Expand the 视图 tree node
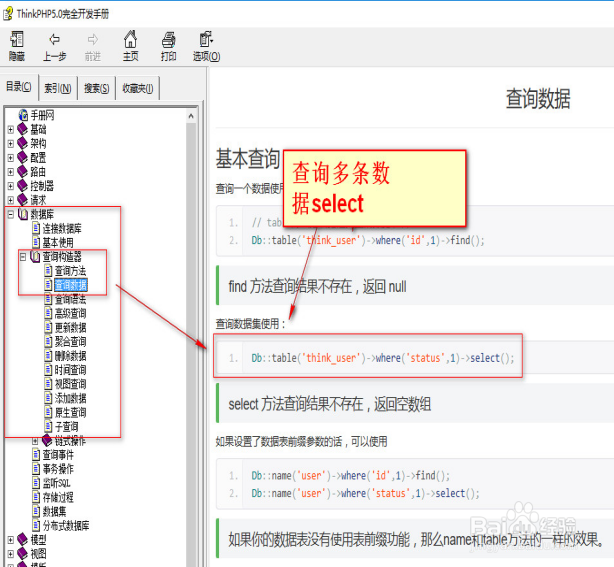 [11, 554]
